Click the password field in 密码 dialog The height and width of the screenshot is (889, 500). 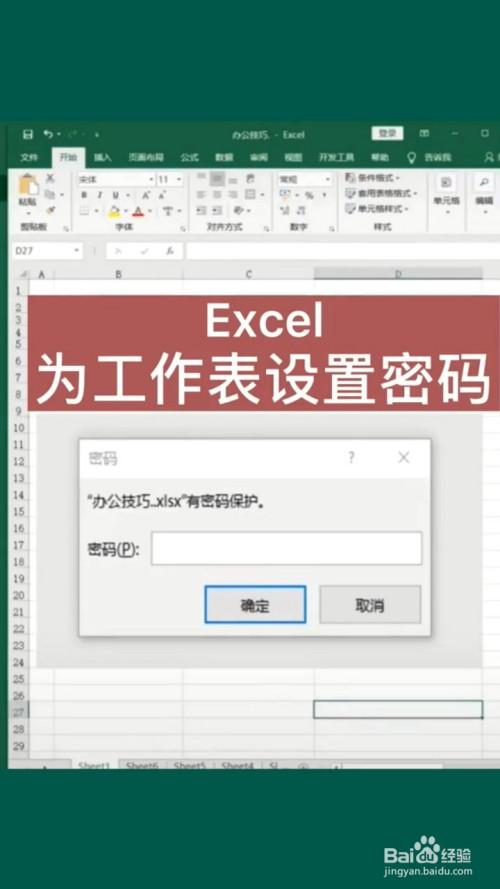click(286, 548)
